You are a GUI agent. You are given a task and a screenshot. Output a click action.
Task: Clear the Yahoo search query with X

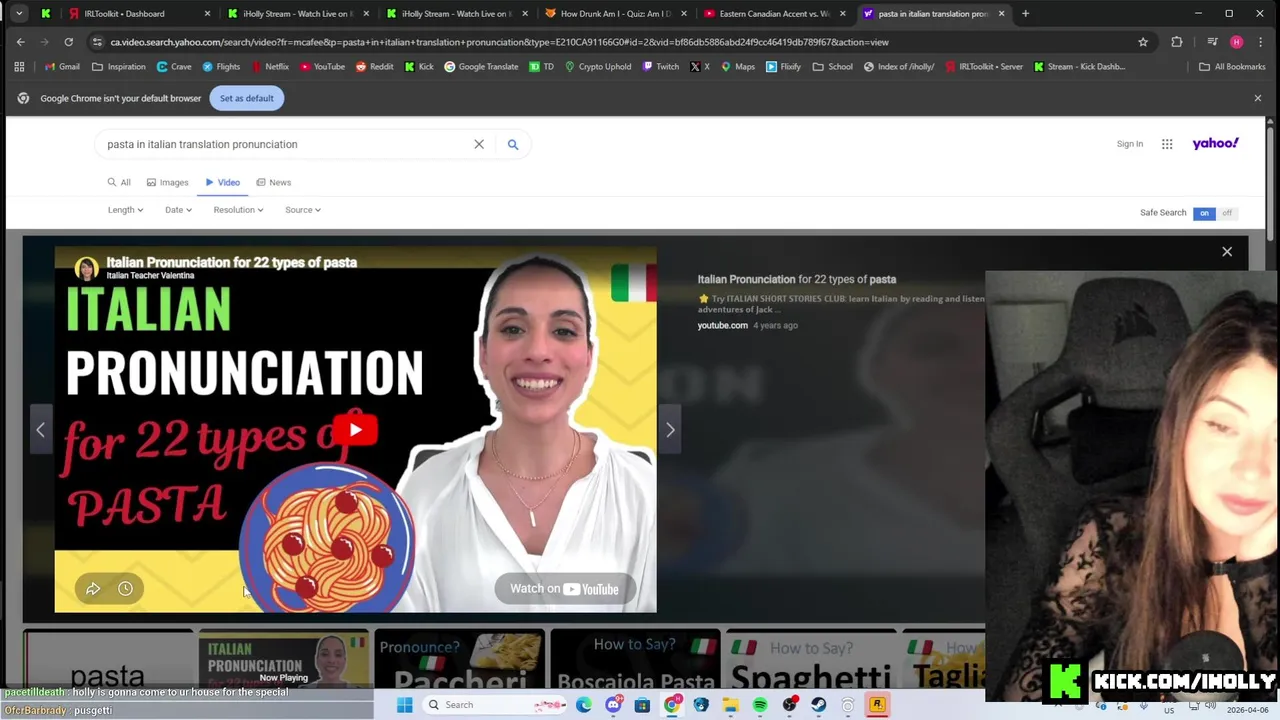point(479,144)
